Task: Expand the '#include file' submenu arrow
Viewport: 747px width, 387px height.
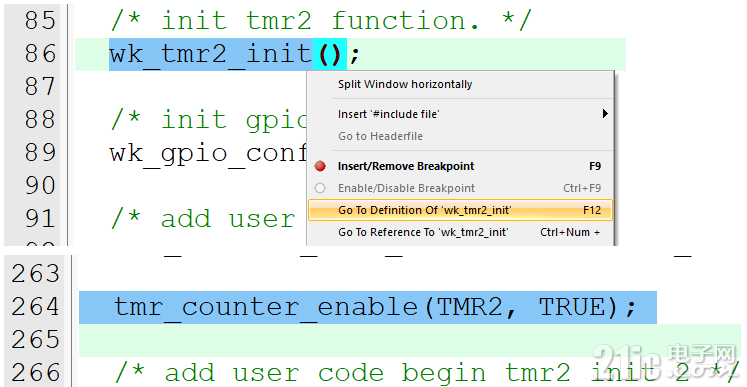Action: pos(605,113)
